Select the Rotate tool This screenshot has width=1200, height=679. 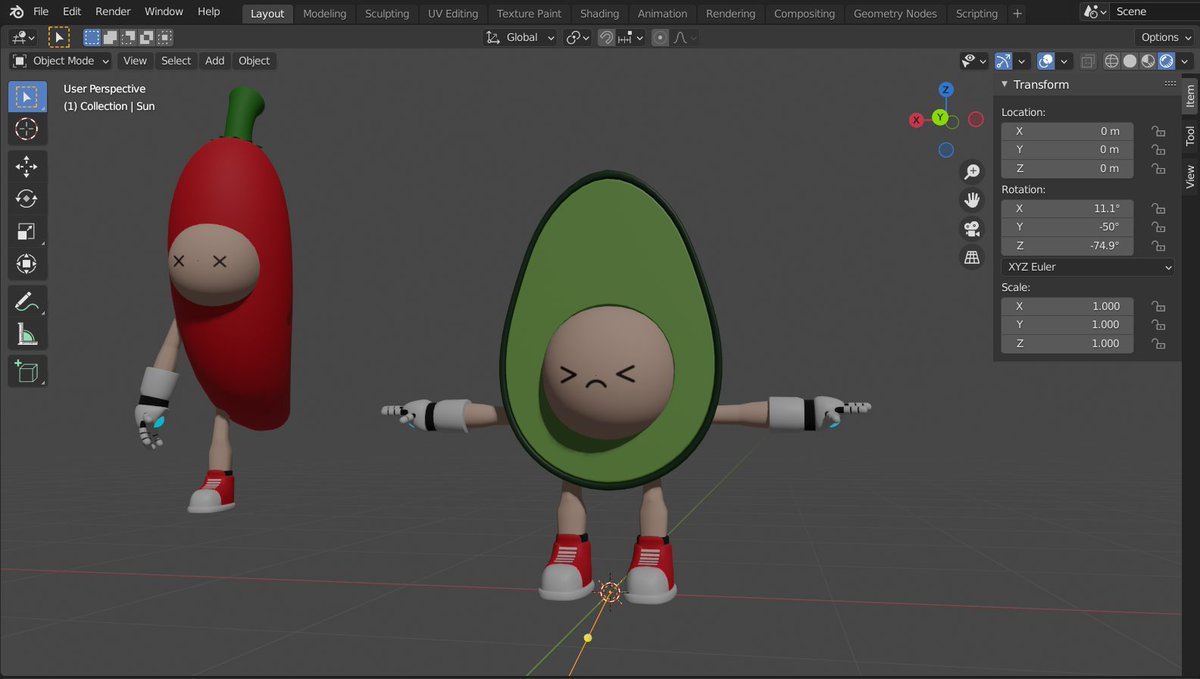(x=27, y=198)
